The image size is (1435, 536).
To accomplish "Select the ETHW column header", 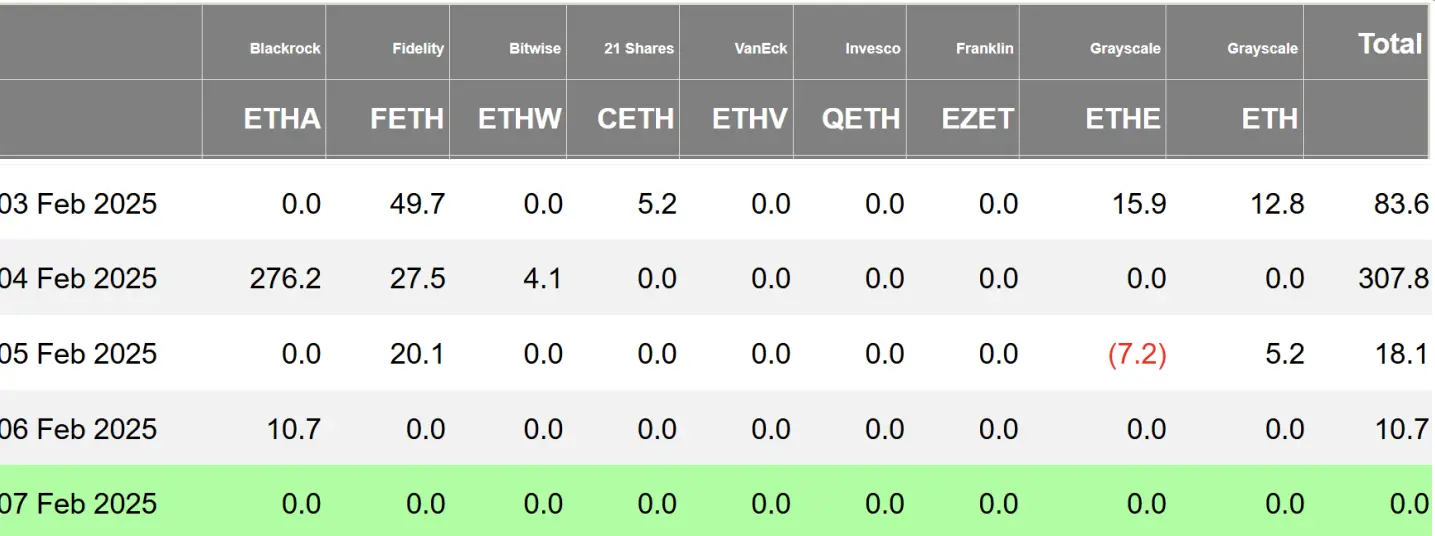I will click(520, 119).
